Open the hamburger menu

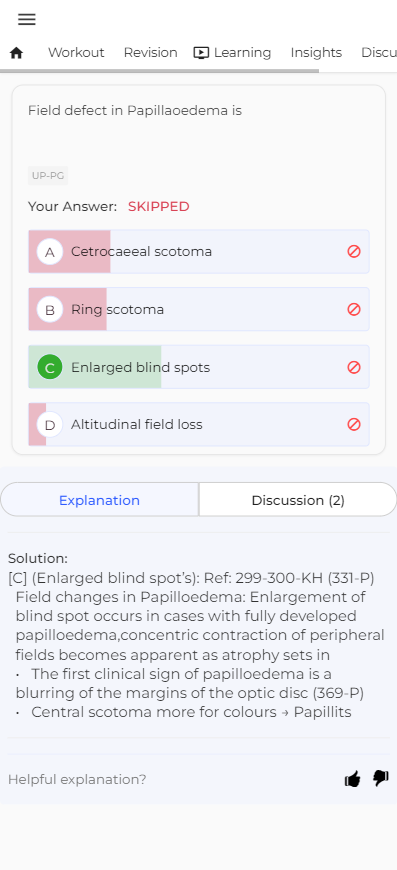[27, 19]
